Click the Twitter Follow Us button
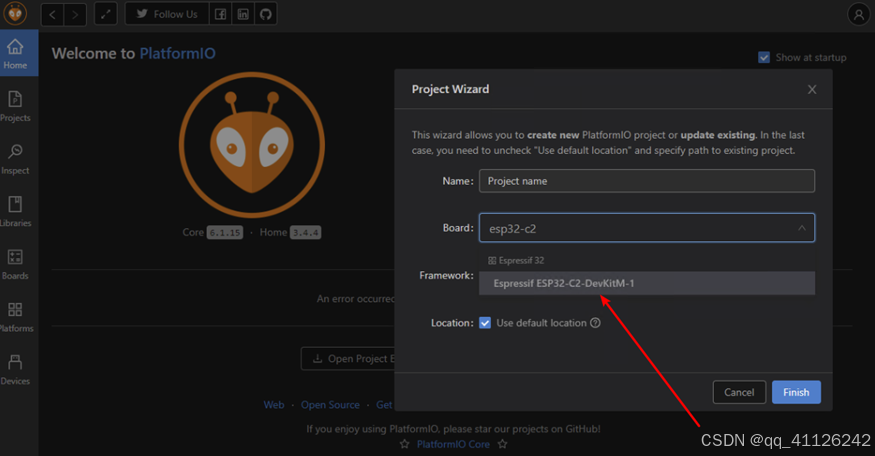This screenshot has height=456, width=875. pos(167,14)
